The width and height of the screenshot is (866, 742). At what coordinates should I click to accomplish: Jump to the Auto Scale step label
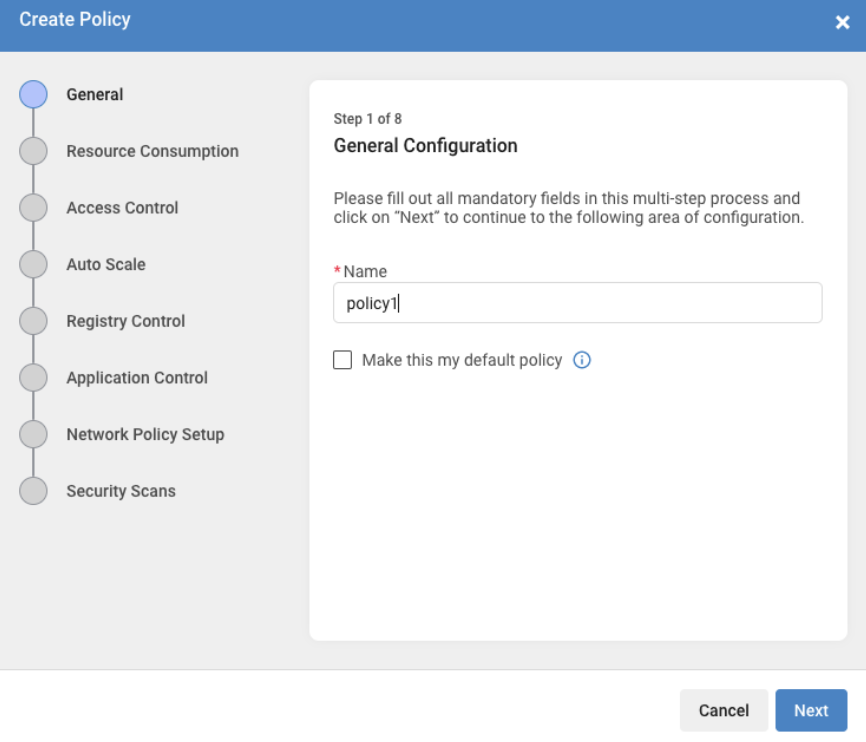pyautogui.click(x=106, y=264)
